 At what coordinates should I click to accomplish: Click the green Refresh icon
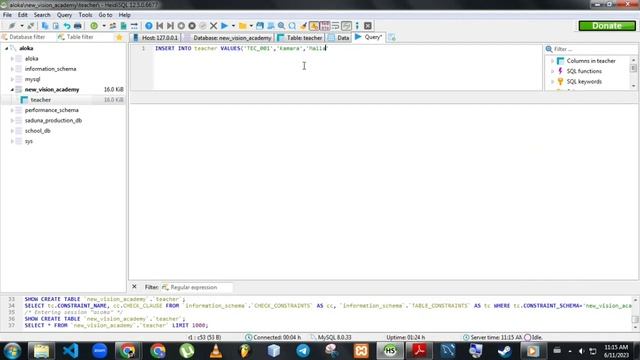[x=94, y=26]
